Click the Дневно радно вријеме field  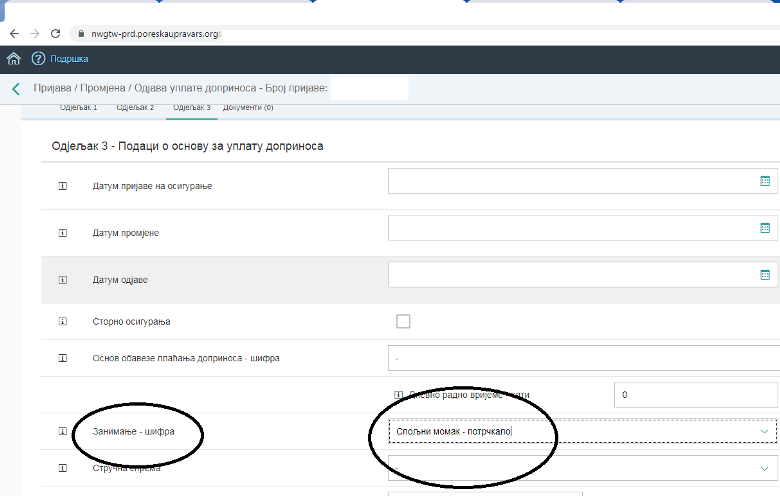tap(695, 395)
